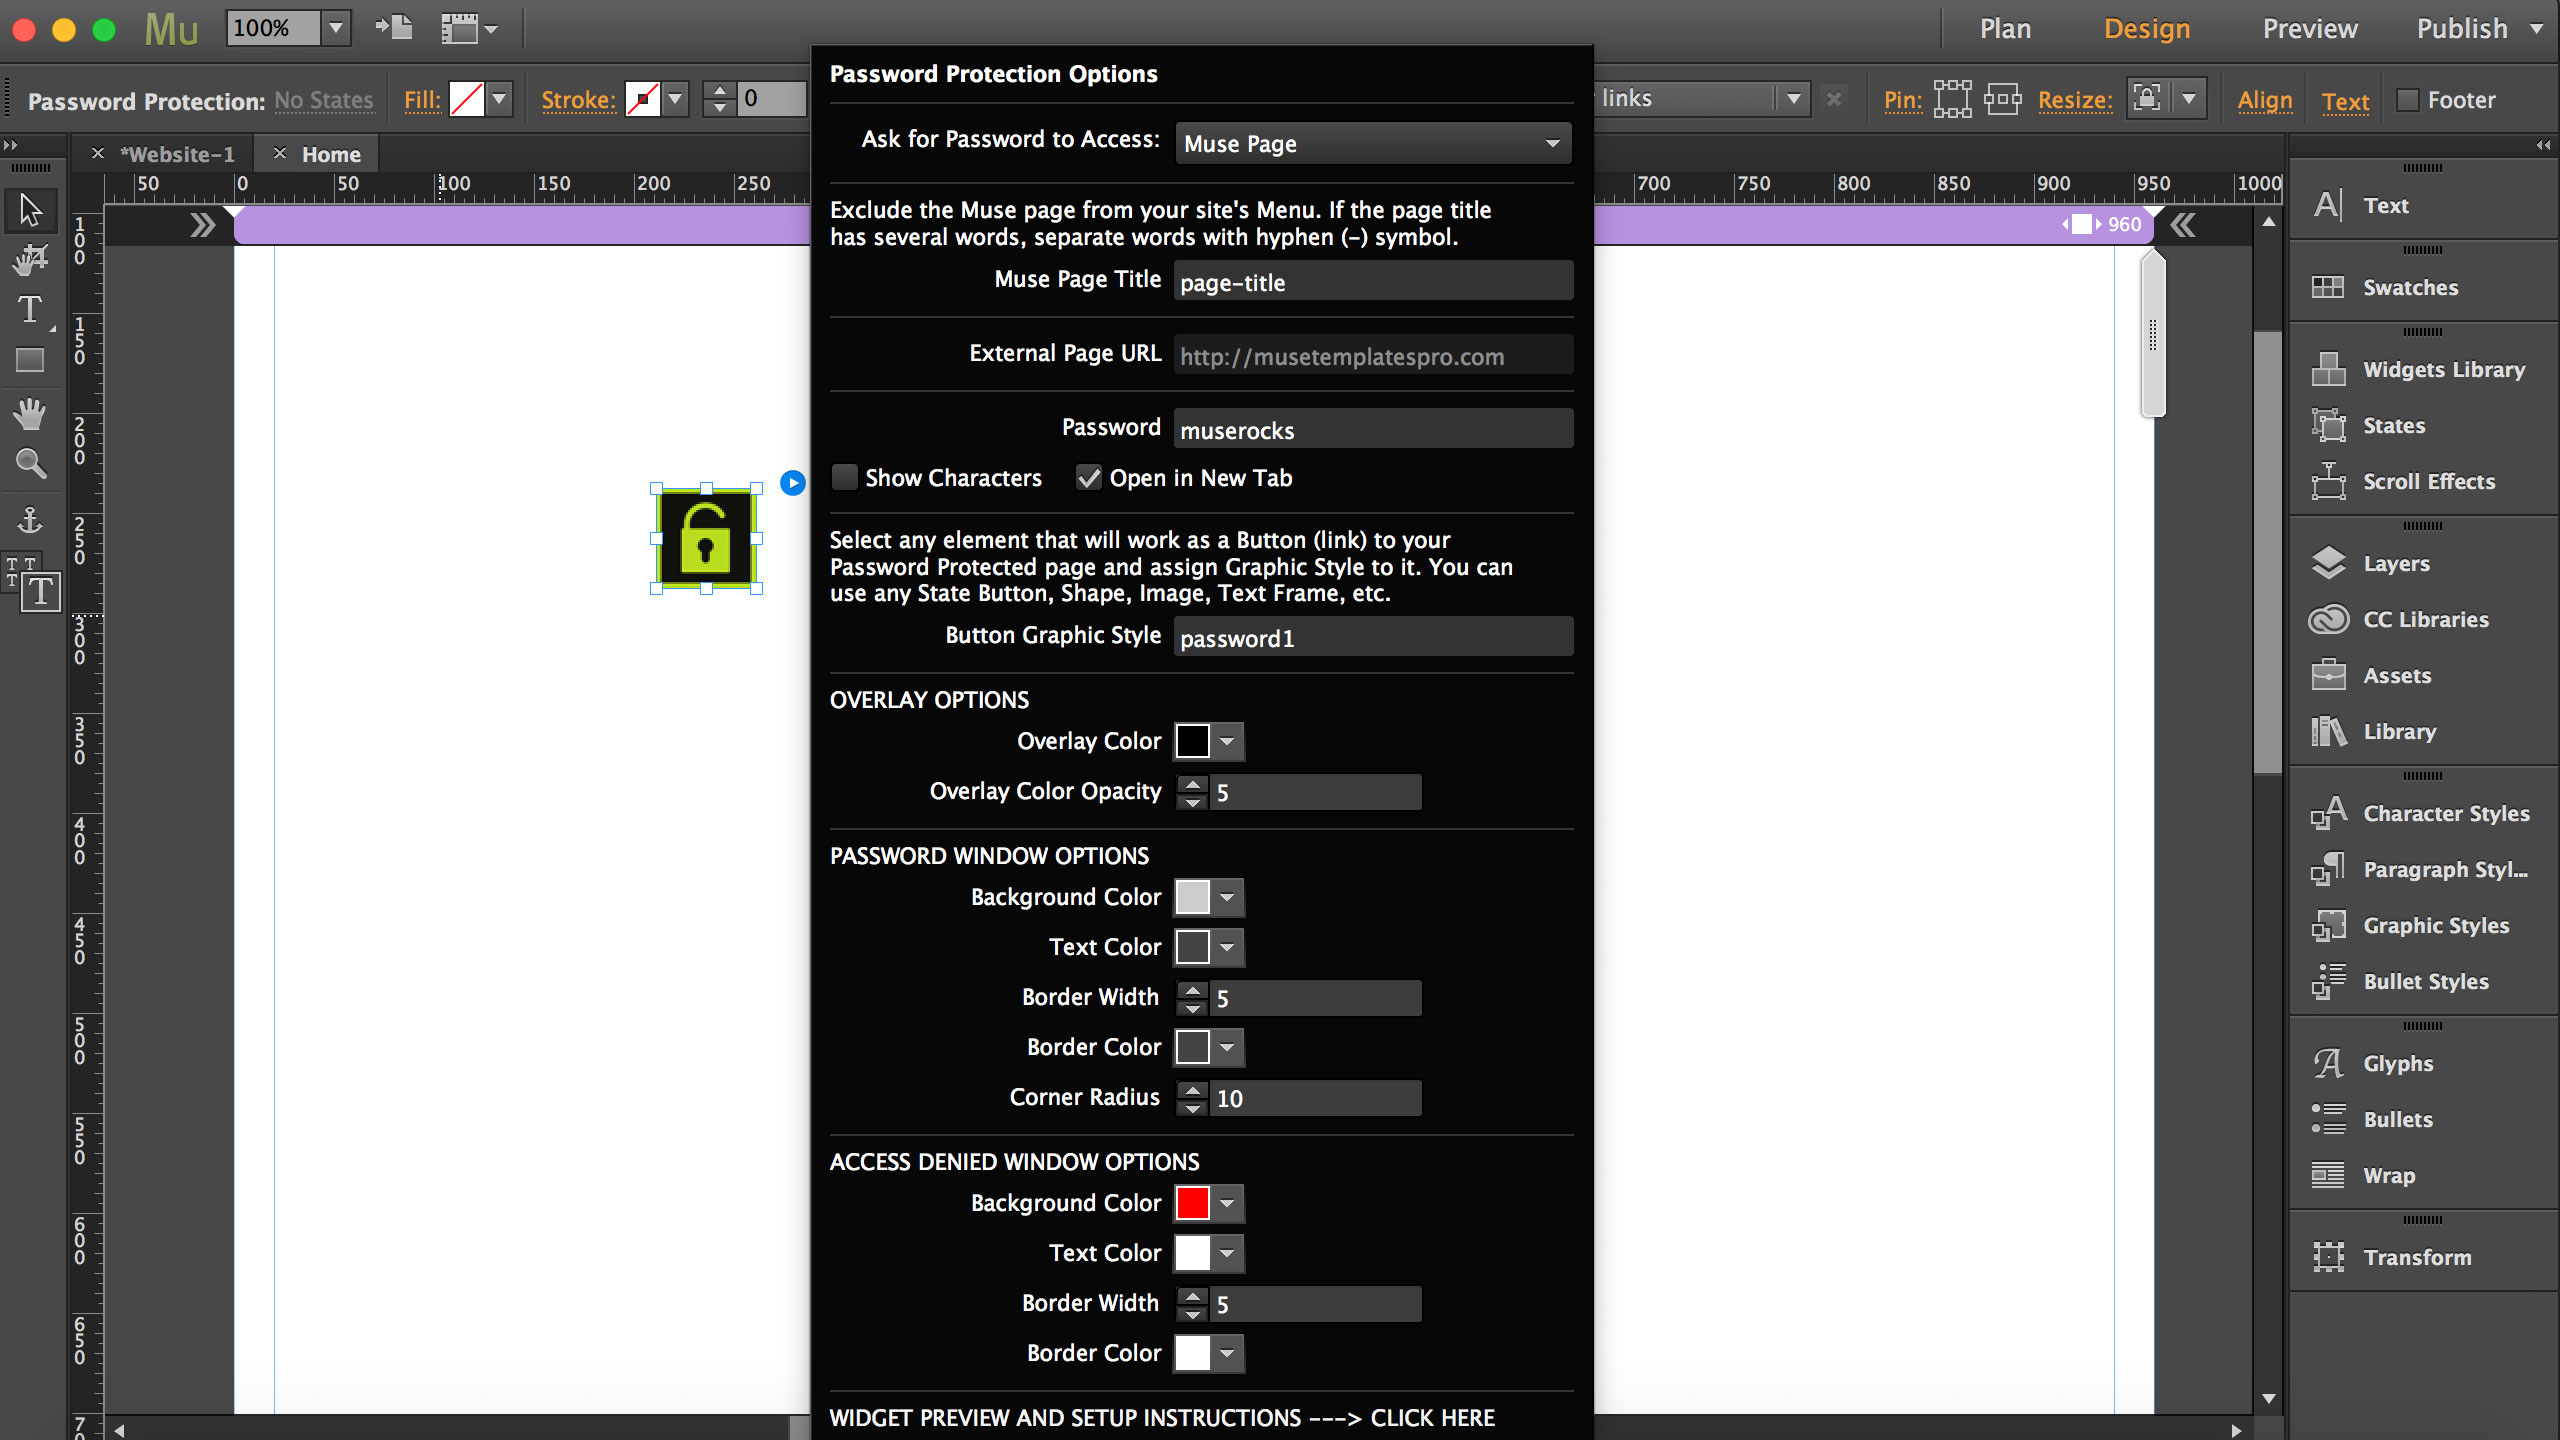Select the Rectangle tool
The height and width of the screenshot is (1440, 2560).
[30, 360]
